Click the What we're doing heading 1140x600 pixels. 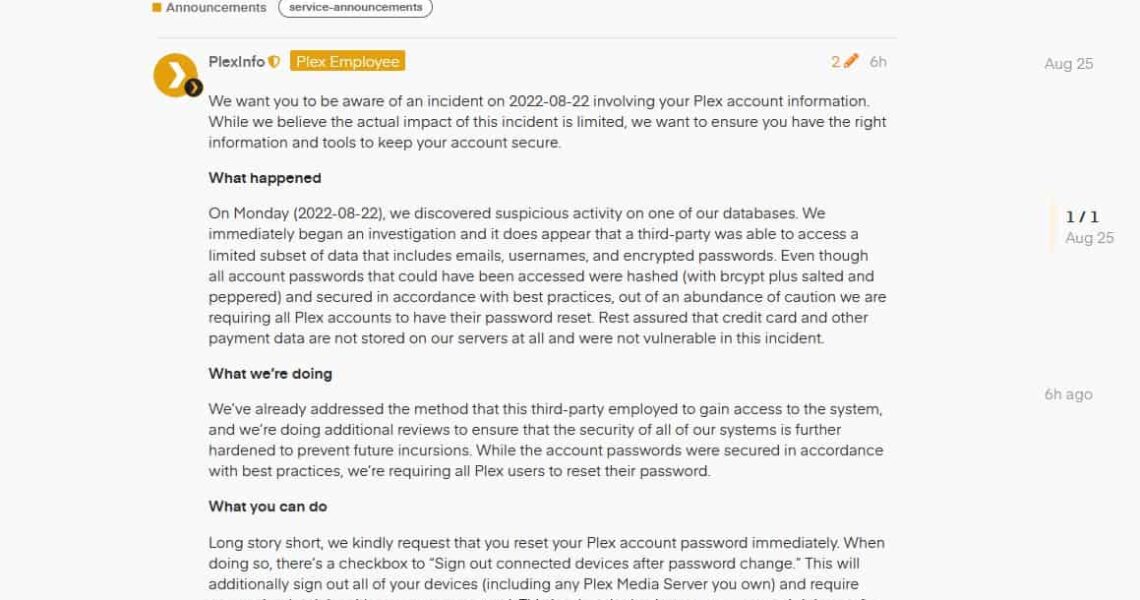pos(270,374)
